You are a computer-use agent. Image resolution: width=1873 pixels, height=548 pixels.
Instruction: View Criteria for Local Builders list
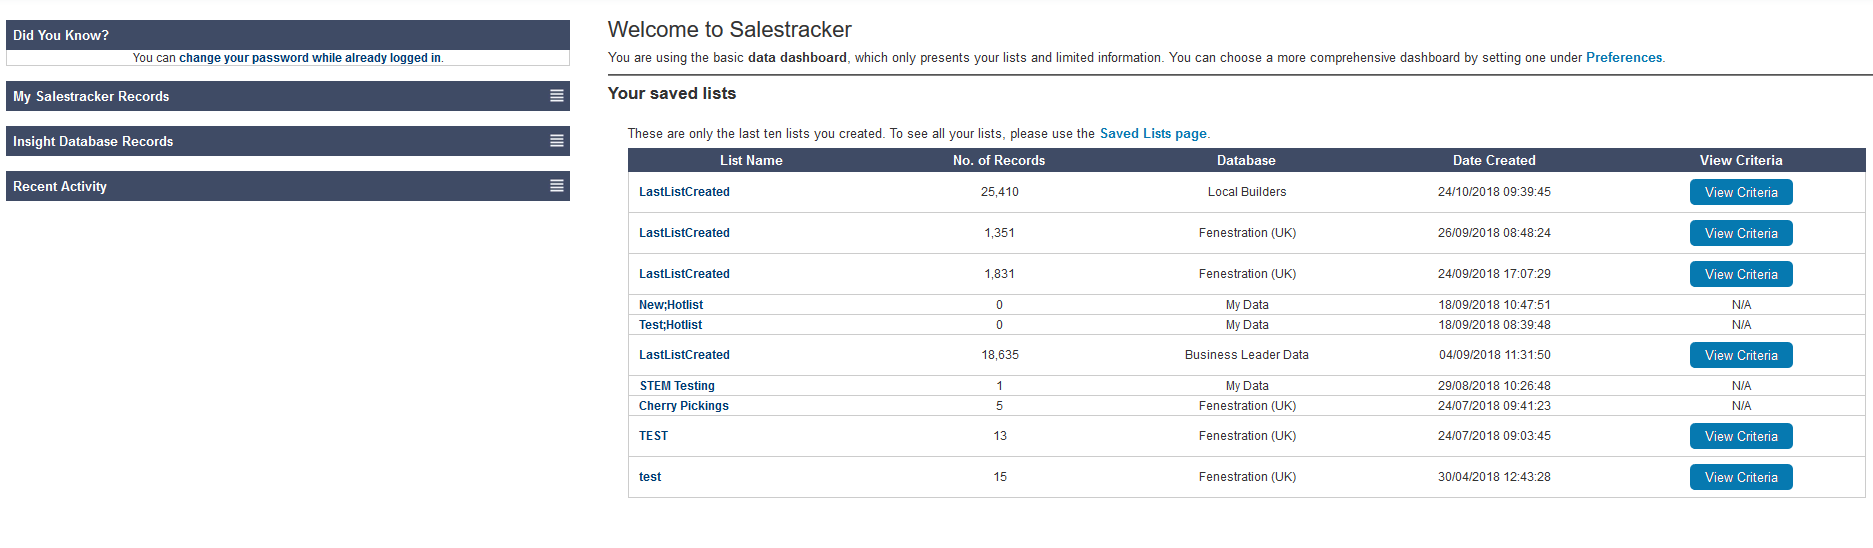pyautogui.click(x=1740, y=192)
